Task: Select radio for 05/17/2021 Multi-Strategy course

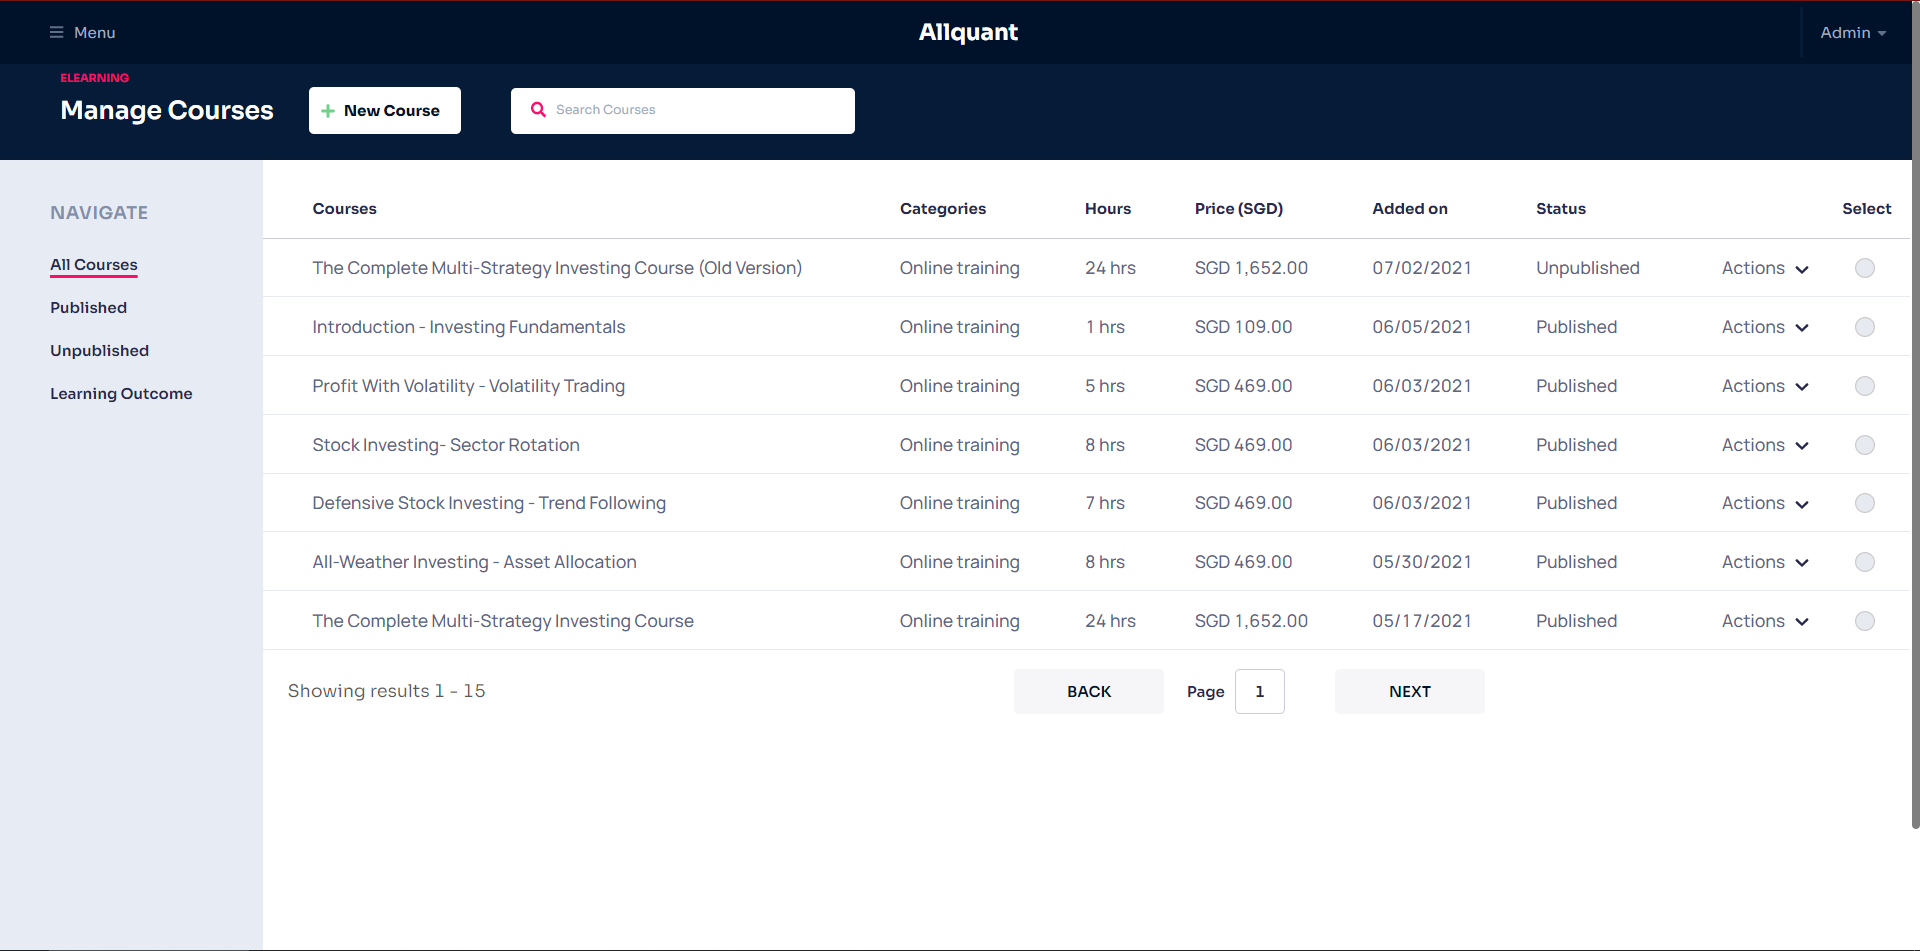Action: coord(1865,621)
